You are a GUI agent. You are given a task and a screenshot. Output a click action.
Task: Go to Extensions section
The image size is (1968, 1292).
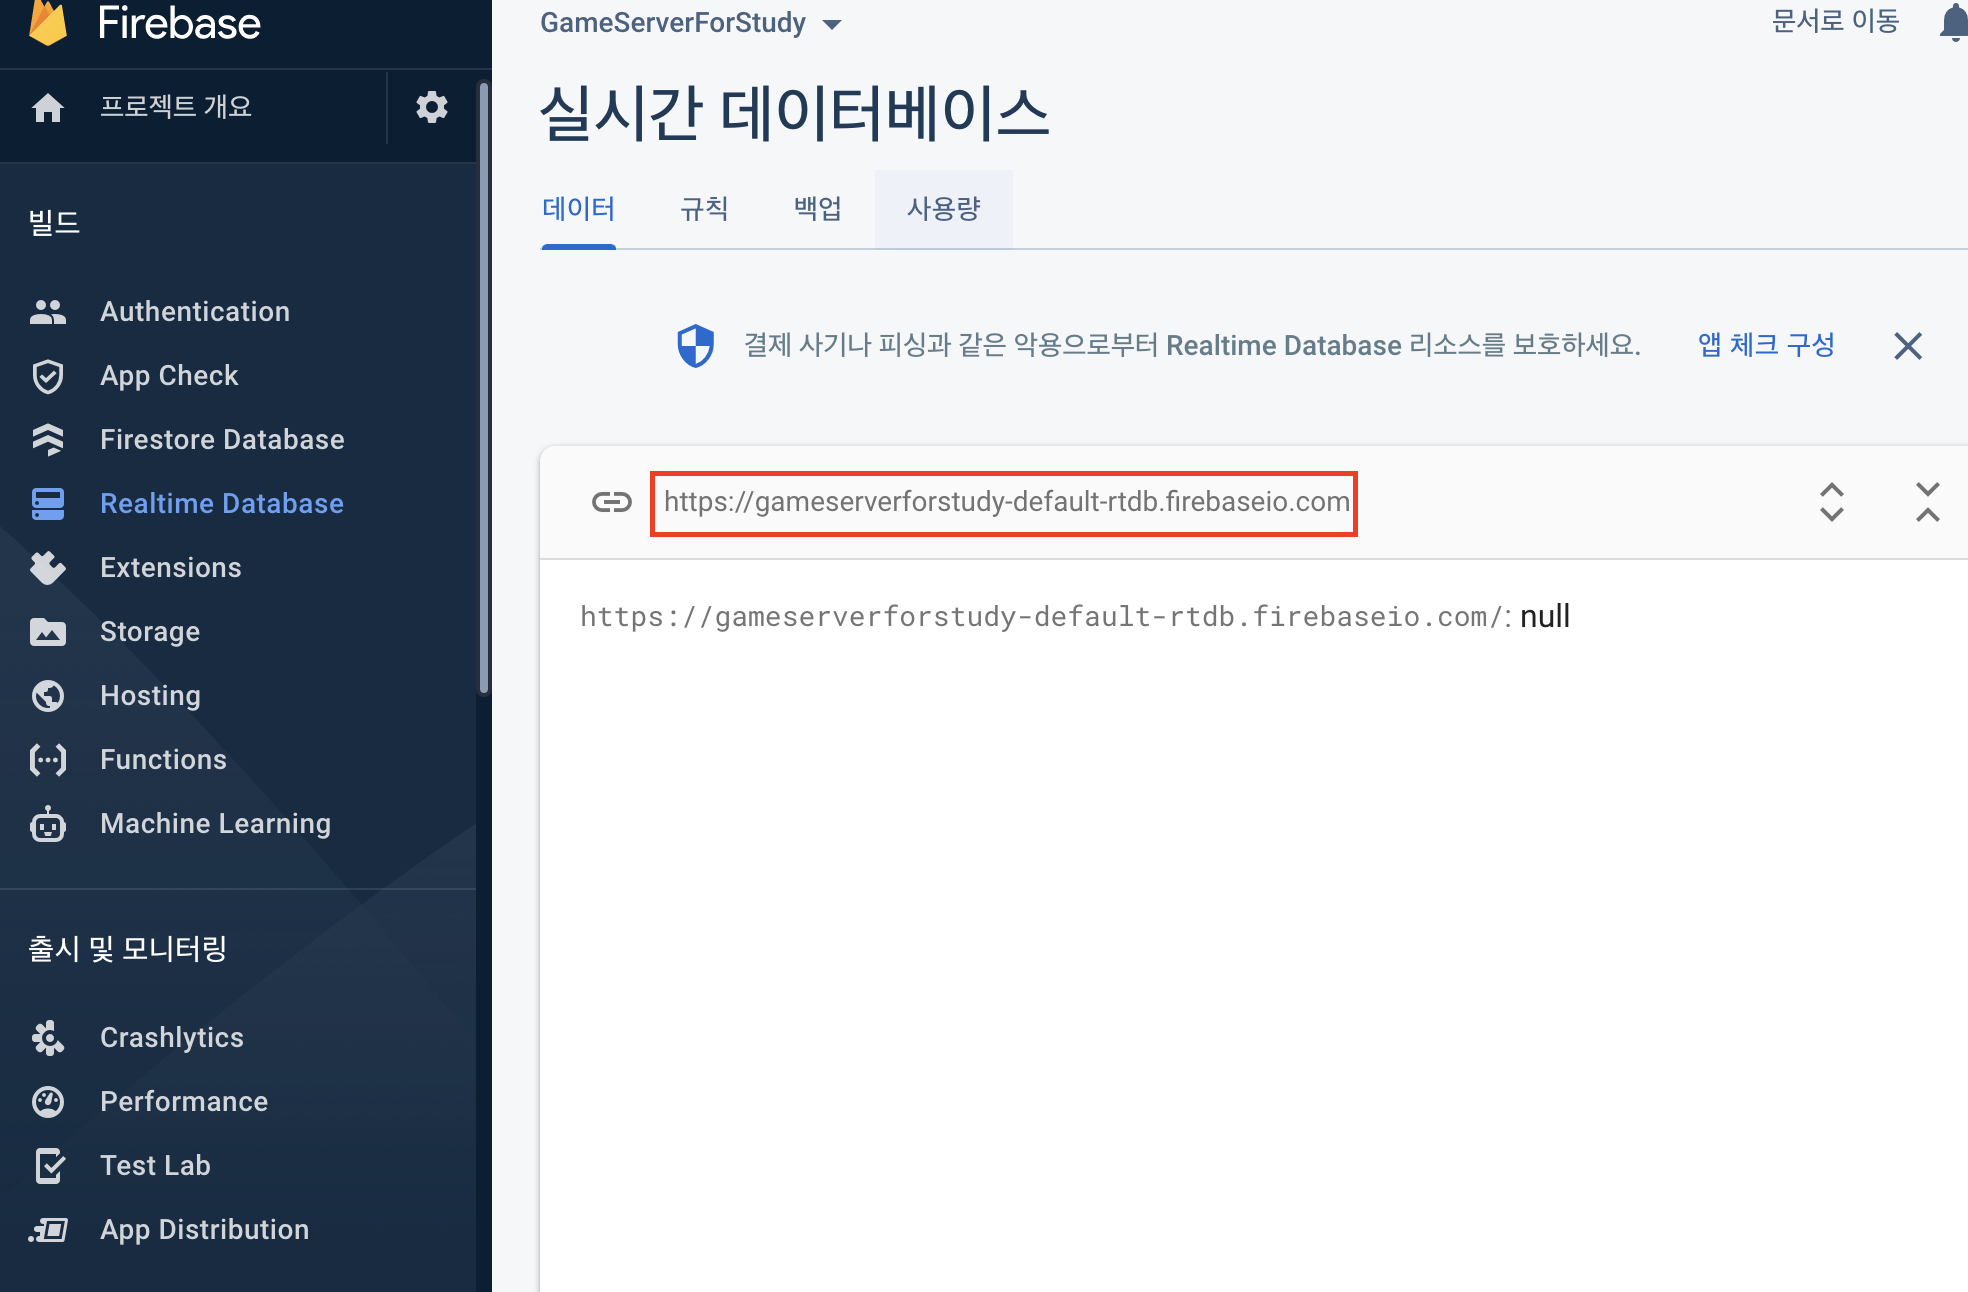point(171,567)
